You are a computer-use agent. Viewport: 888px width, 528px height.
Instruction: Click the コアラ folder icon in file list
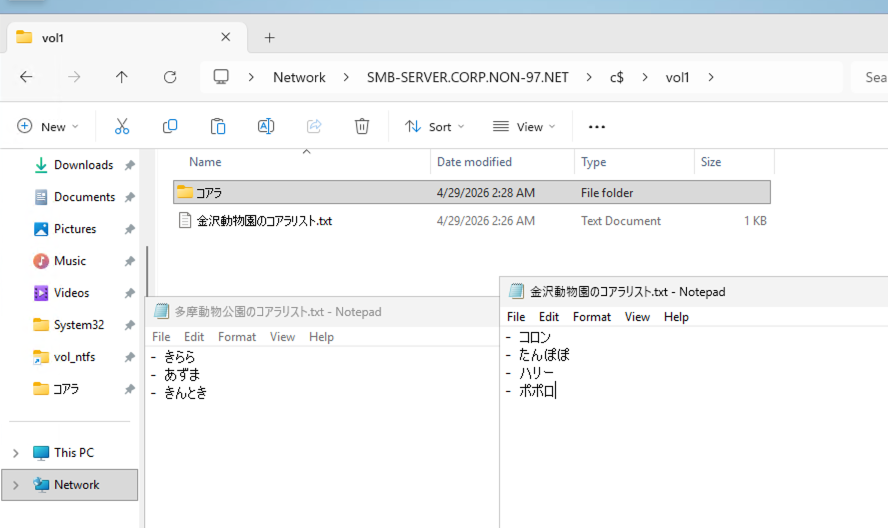185,192
